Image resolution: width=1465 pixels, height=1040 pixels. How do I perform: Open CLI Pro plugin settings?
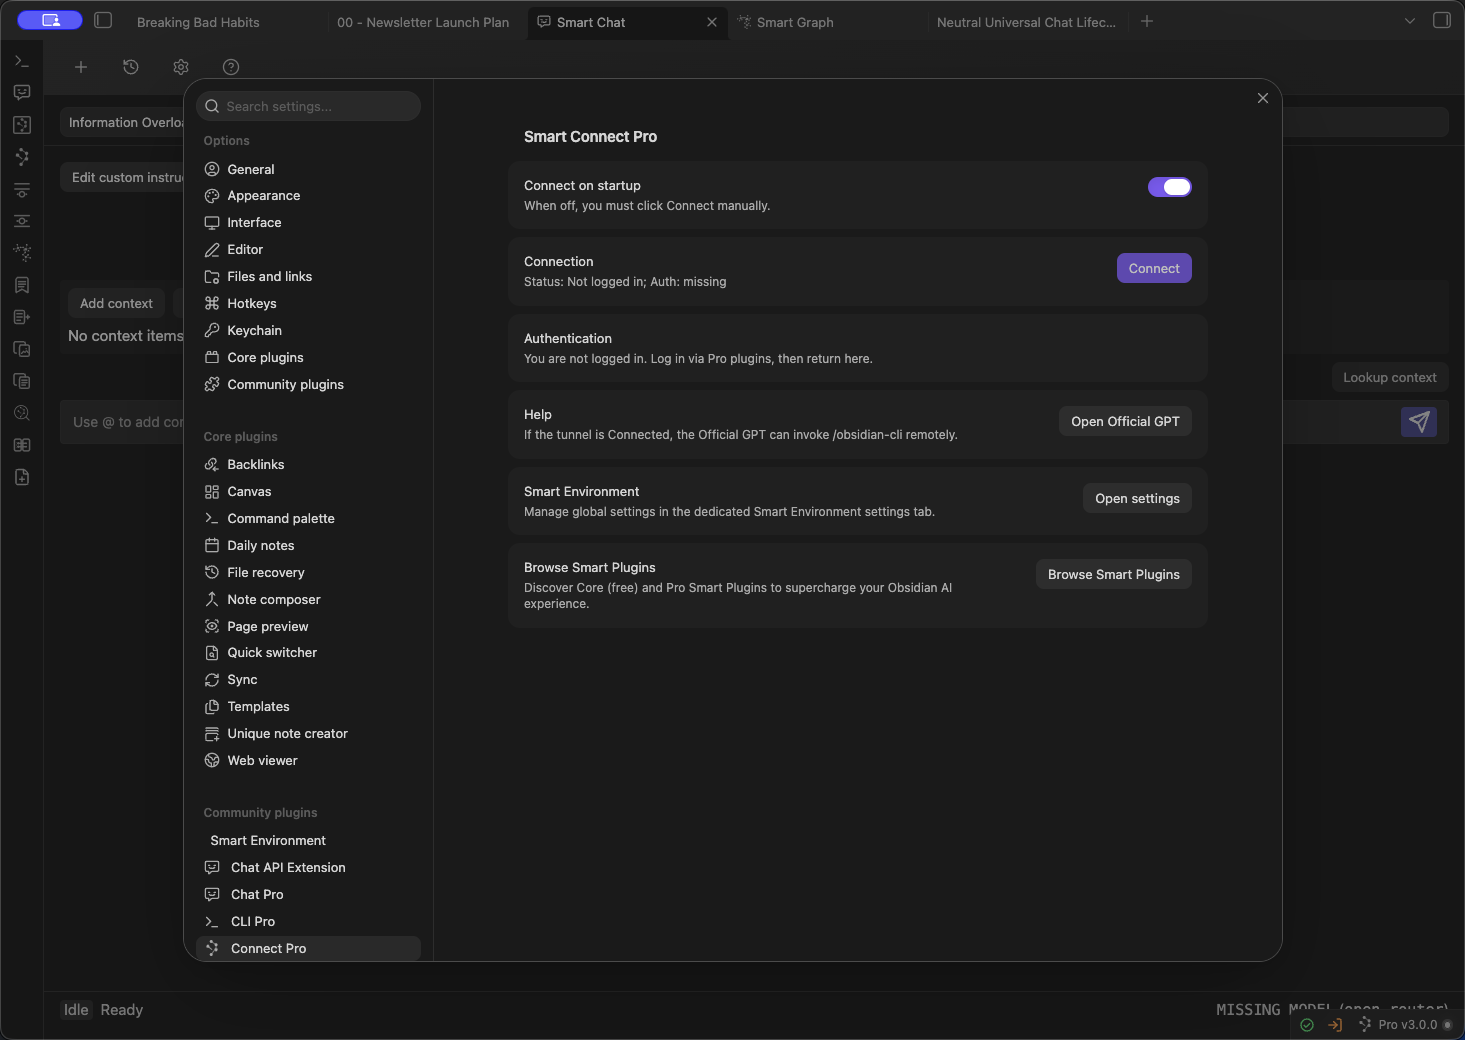point(308,922)
